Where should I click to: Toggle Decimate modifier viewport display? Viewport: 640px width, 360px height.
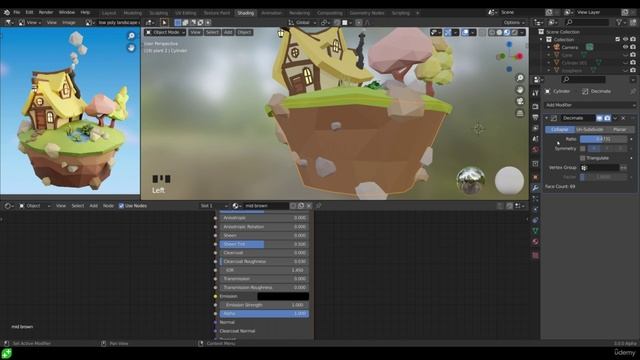pyautogui.click(x=599, y=118)
